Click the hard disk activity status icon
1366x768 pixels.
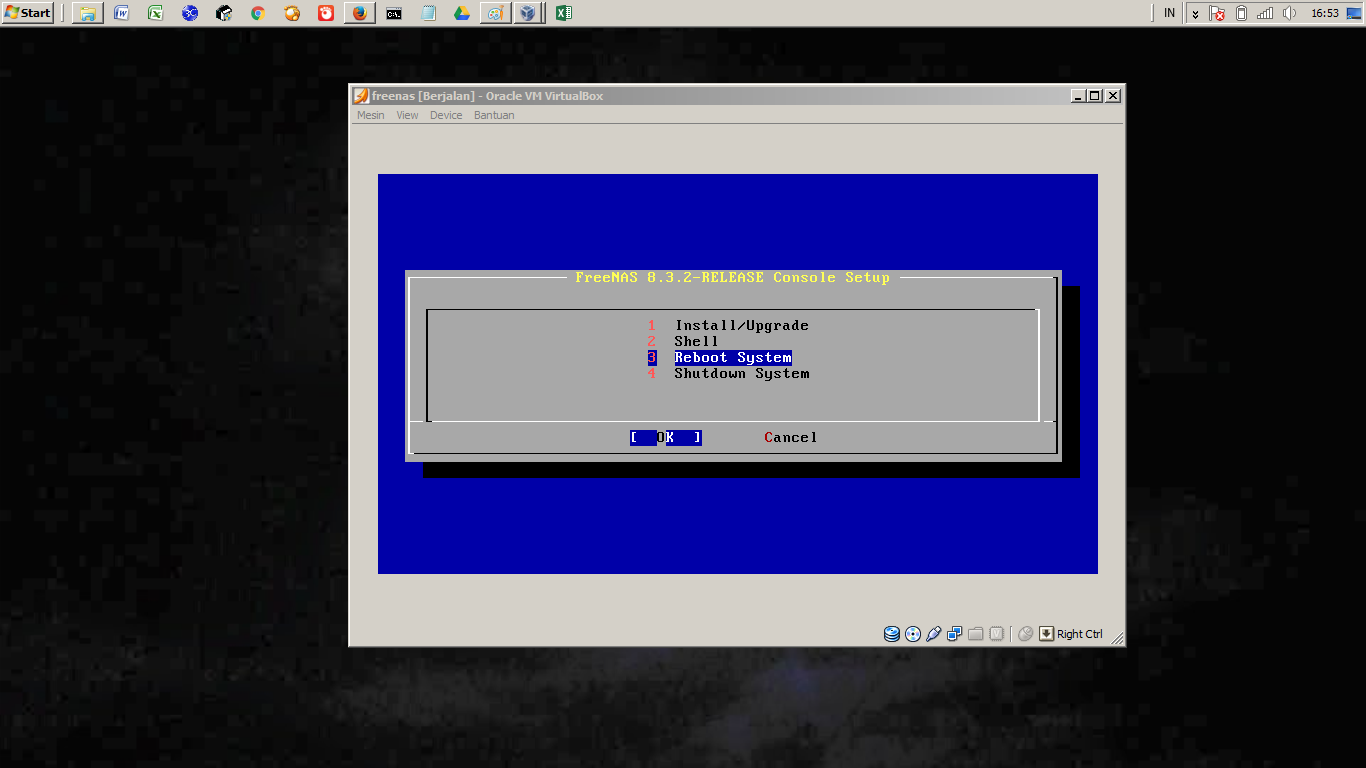point(892,634)
